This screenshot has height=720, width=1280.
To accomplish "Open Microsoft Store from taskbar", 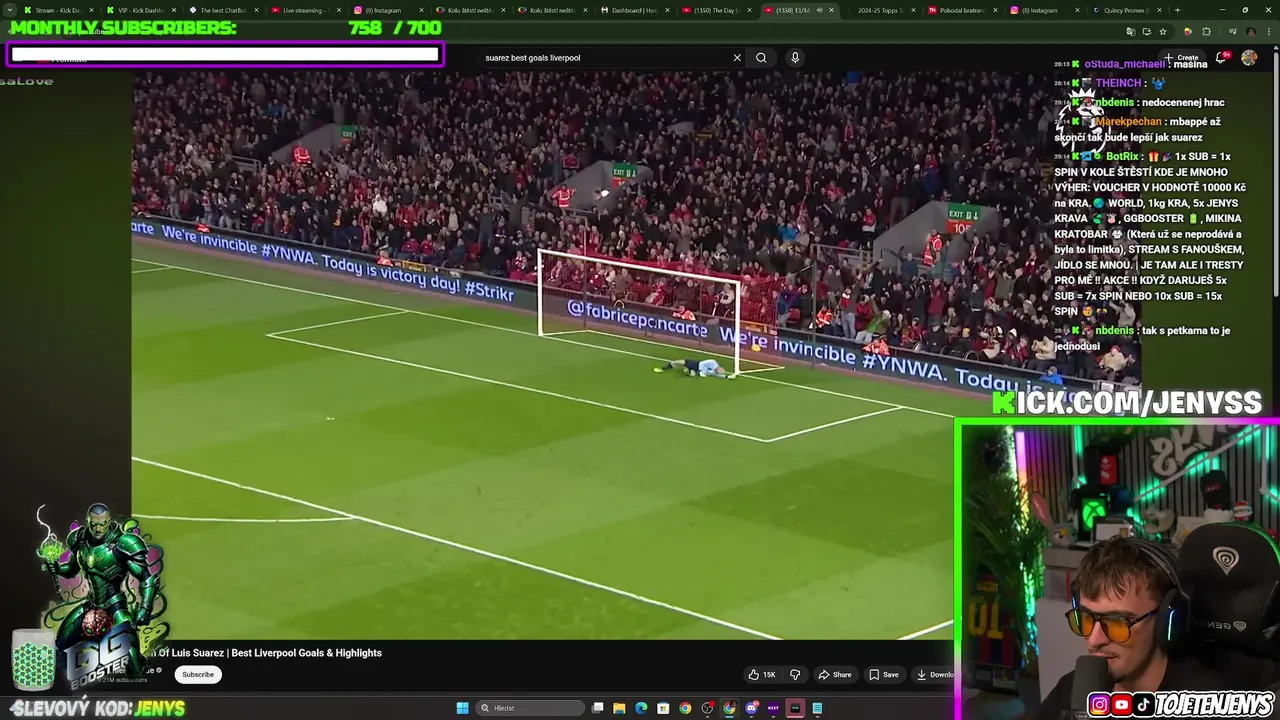I will point(663,708).
